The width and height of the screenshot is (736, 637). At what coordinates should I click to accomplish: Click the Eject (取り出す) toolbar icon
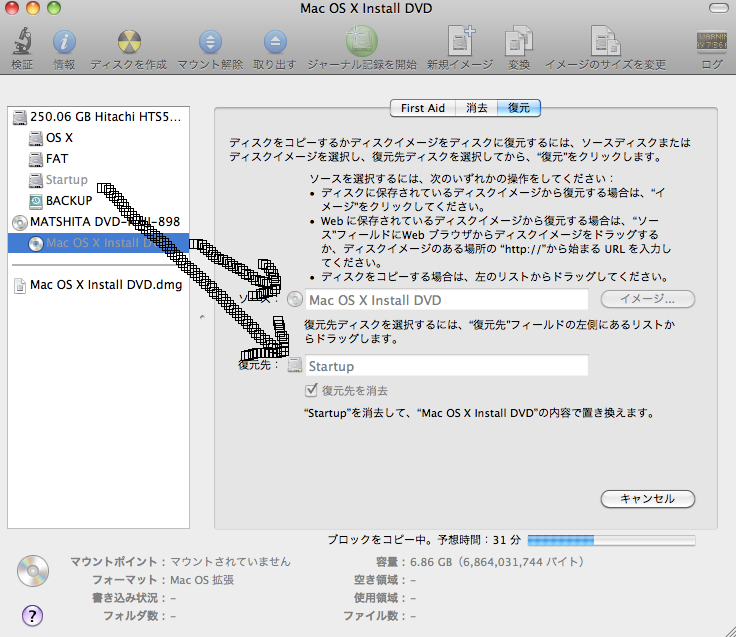point(275,41)
